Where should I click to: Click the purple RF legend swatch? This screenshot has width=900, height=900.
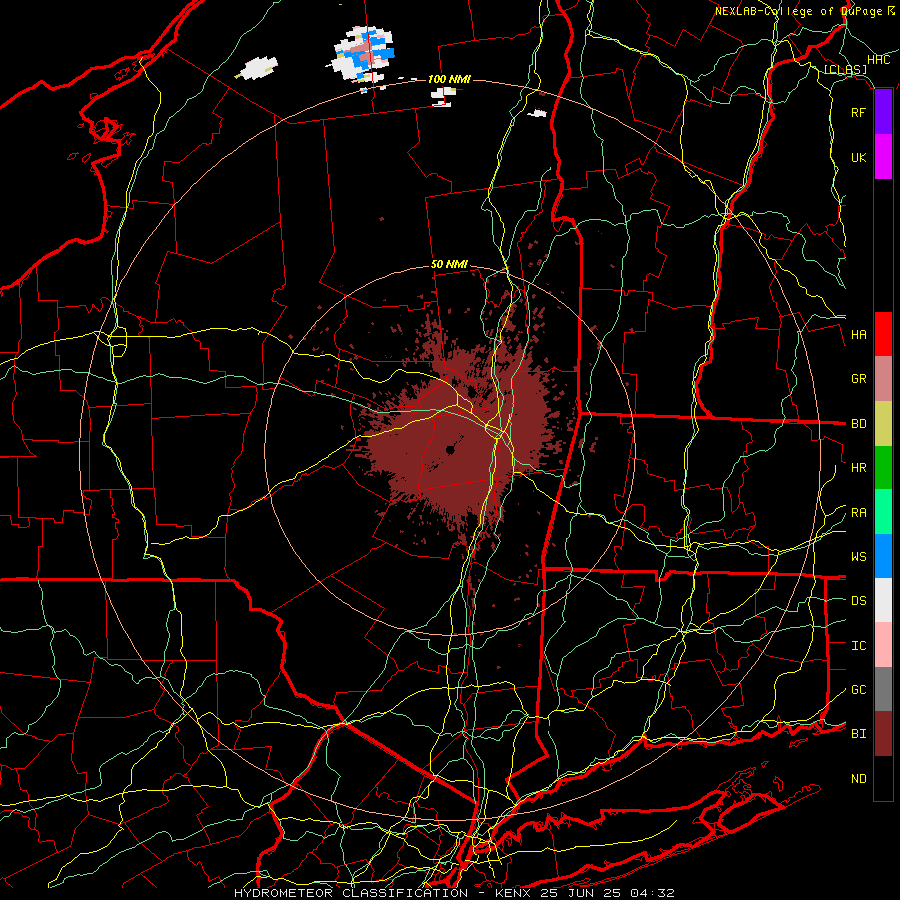(883, 112)
